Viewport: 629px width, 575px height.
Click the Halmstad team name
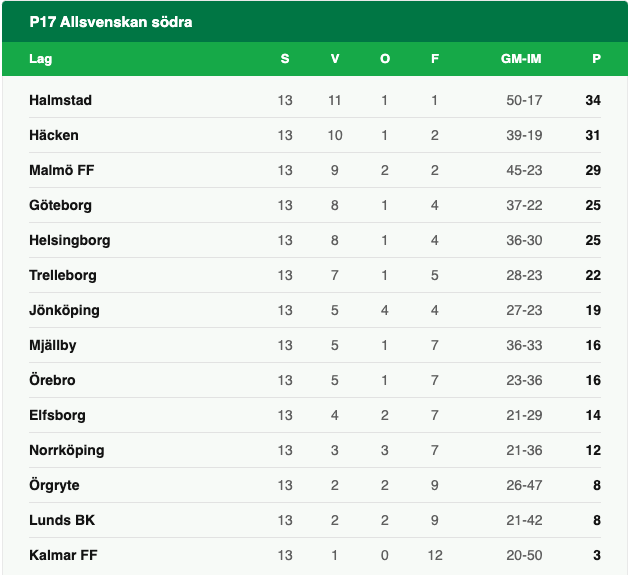point(60,100)
